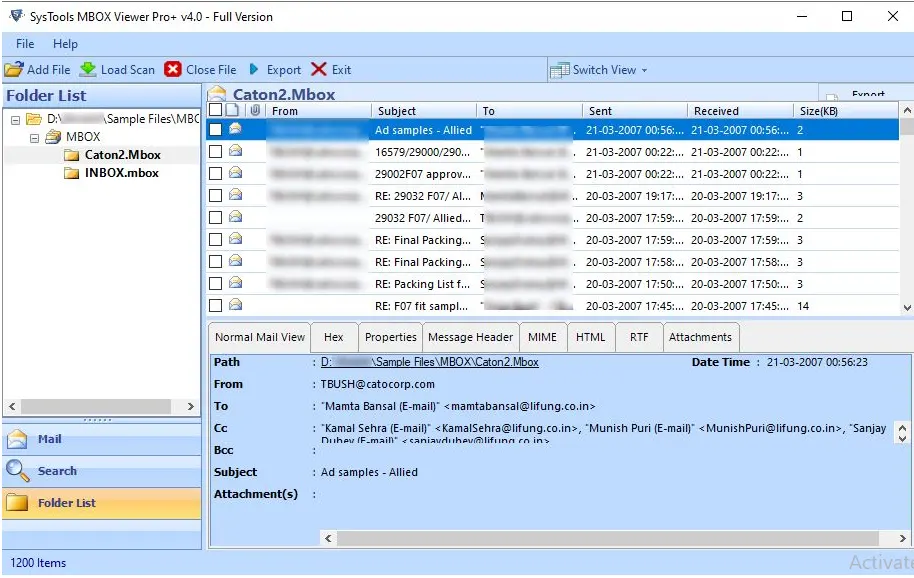The image size is (914, 578).
Task: Click the email list scroll-down arrow
Action: tap(907, 308)
